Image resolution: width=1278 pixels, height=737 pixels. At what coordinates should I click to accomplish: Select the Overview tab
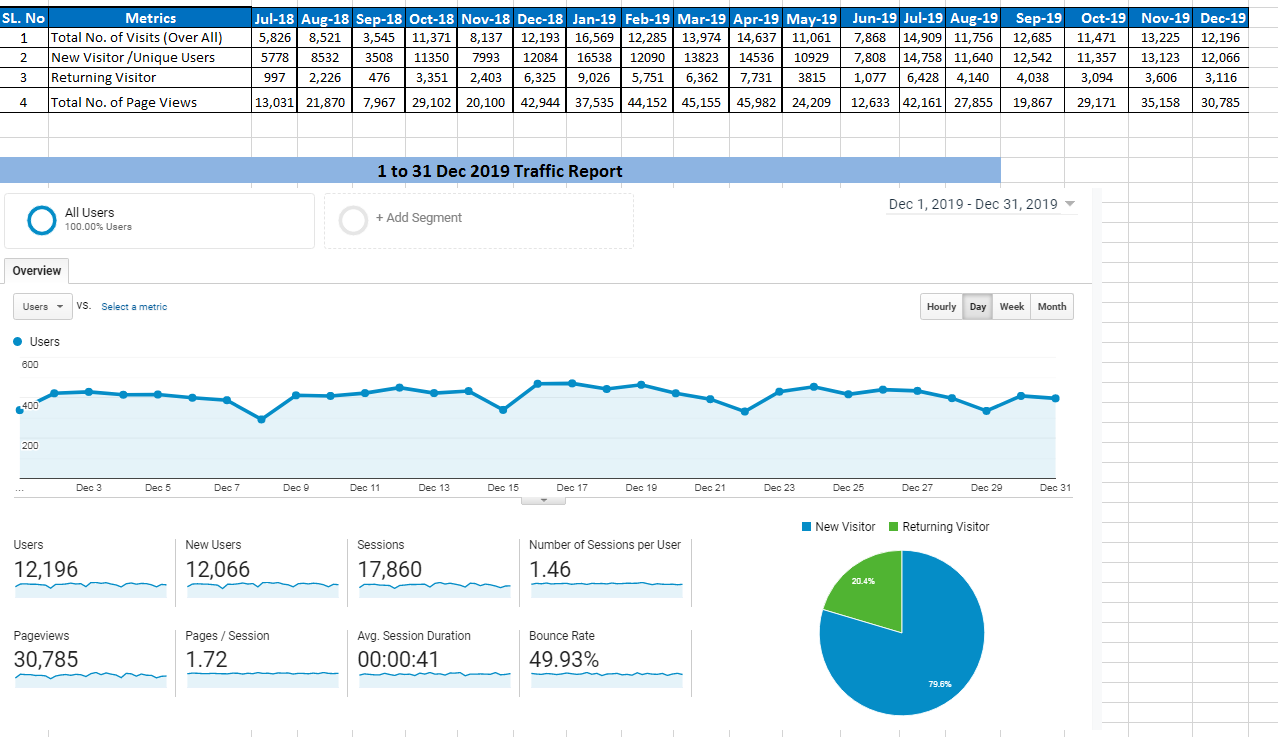tap(37, 271)
